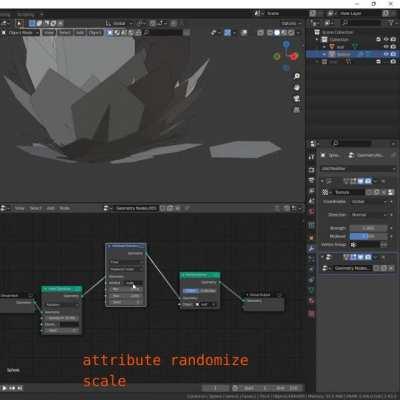The image size is (400, 400).
Task: Open Coordinates dropdown set to Global
Action: tap(368, 202)
